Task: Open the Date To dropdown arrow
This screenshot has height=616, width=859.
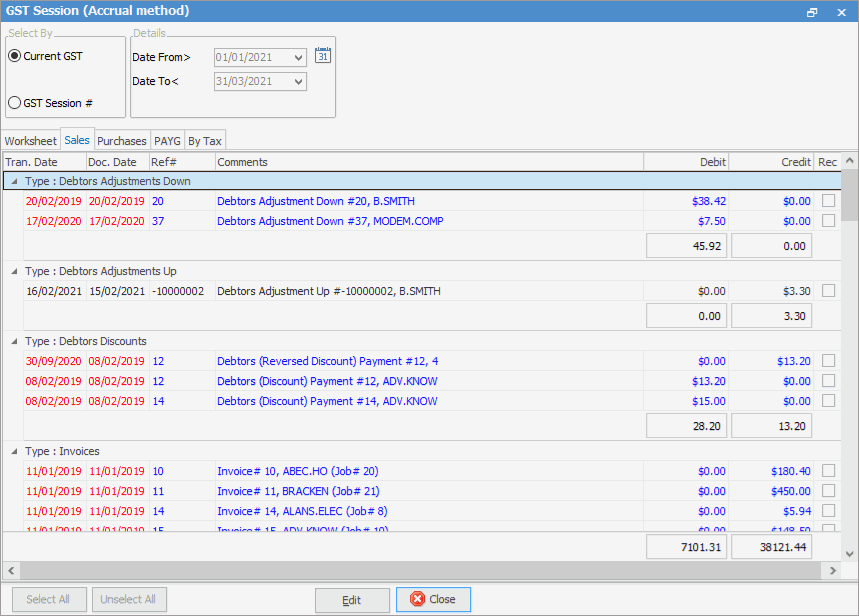Action: click(297, 81)
